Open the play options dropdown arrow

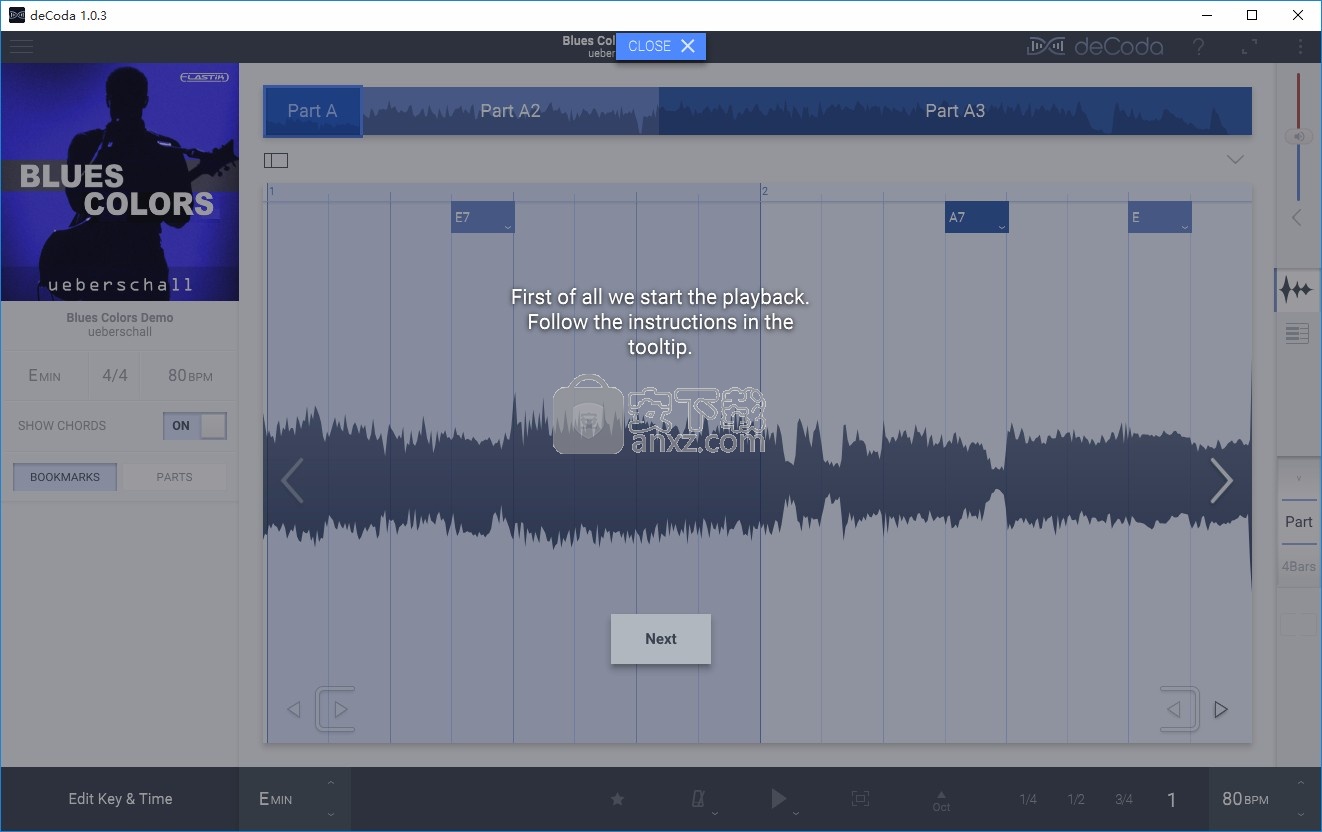(x=796, y=814)
